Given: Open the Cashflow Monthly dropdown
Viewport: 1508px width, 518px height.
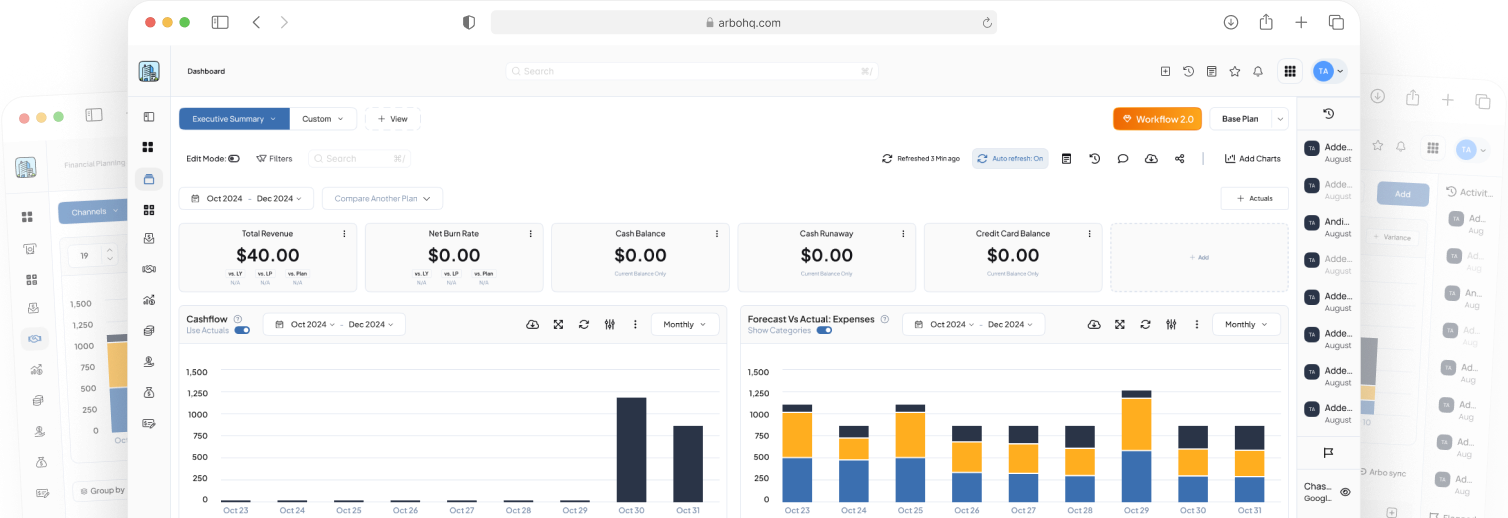Looking at the screenshot, I should (x=685, y=324).
